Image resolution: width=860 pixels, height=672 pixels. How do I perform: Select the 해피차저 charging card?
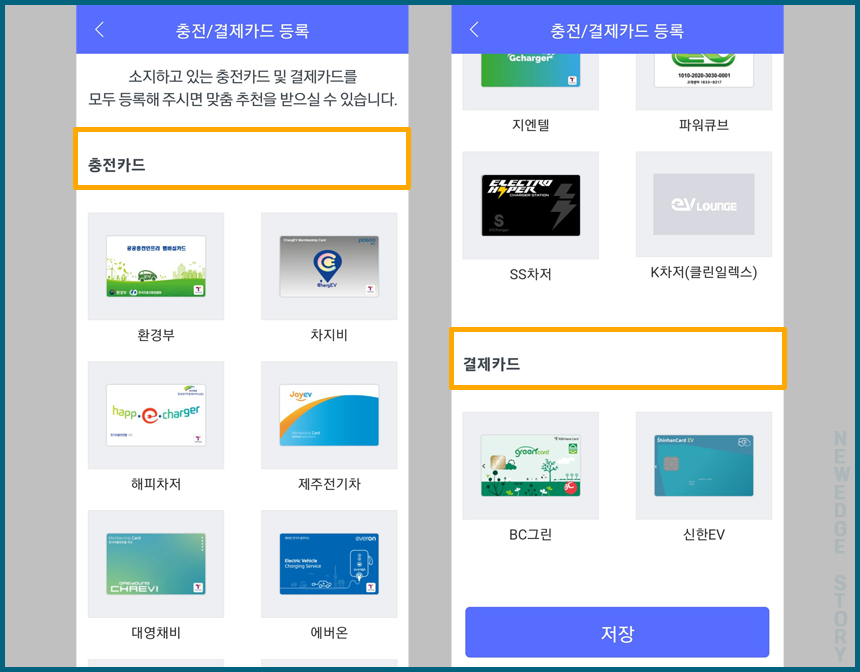point(156,415)
